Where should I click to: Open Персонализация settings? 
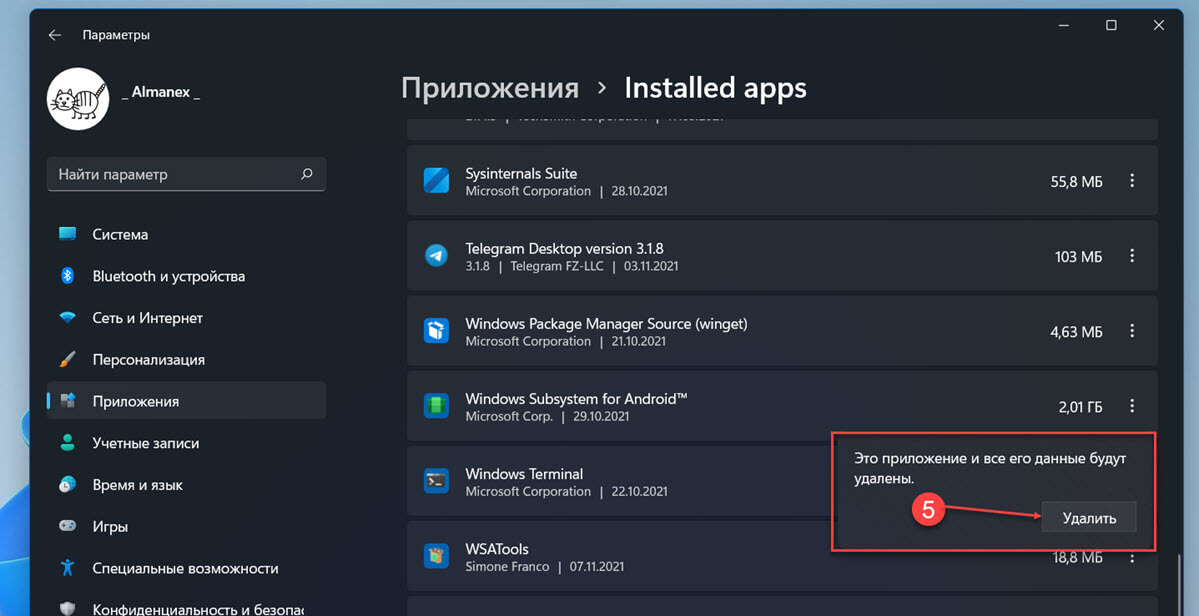tap(187, 359)
